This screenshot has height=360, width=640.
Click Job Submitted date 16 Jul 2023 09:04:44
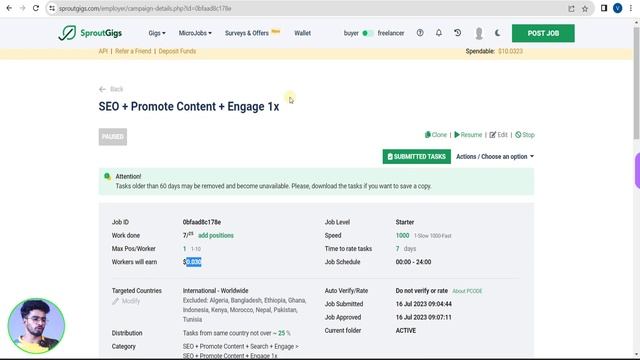[x=424, y=304]
